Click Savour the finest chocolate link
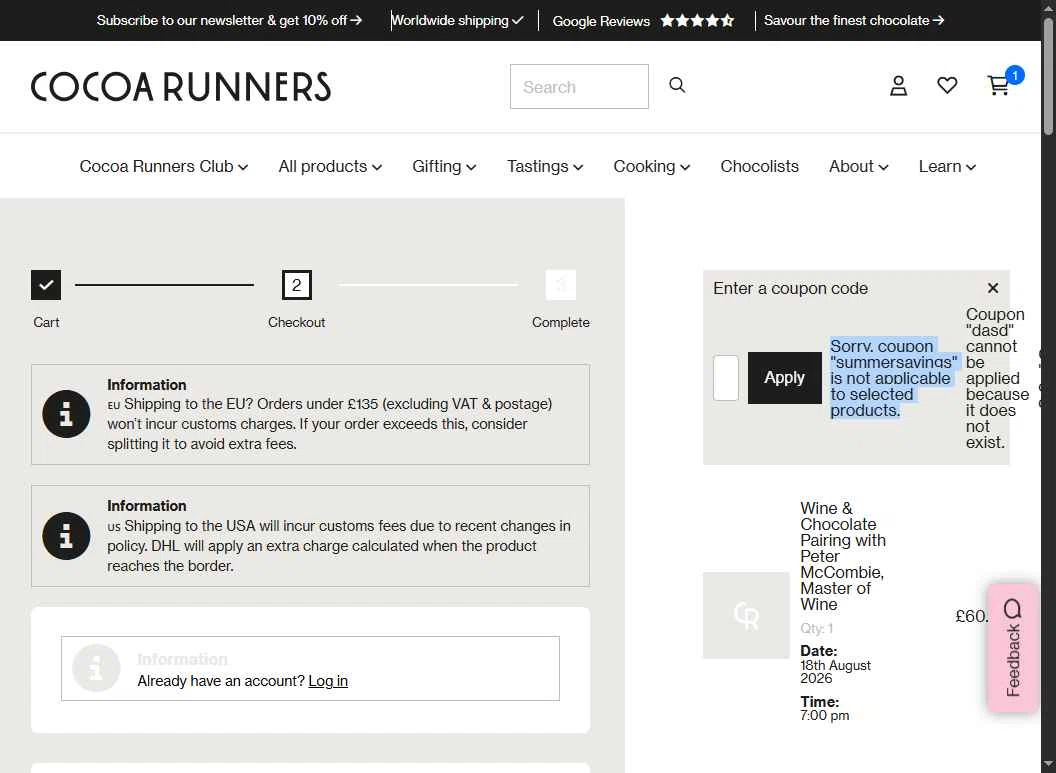The image size is (1056, 773). 854,20
